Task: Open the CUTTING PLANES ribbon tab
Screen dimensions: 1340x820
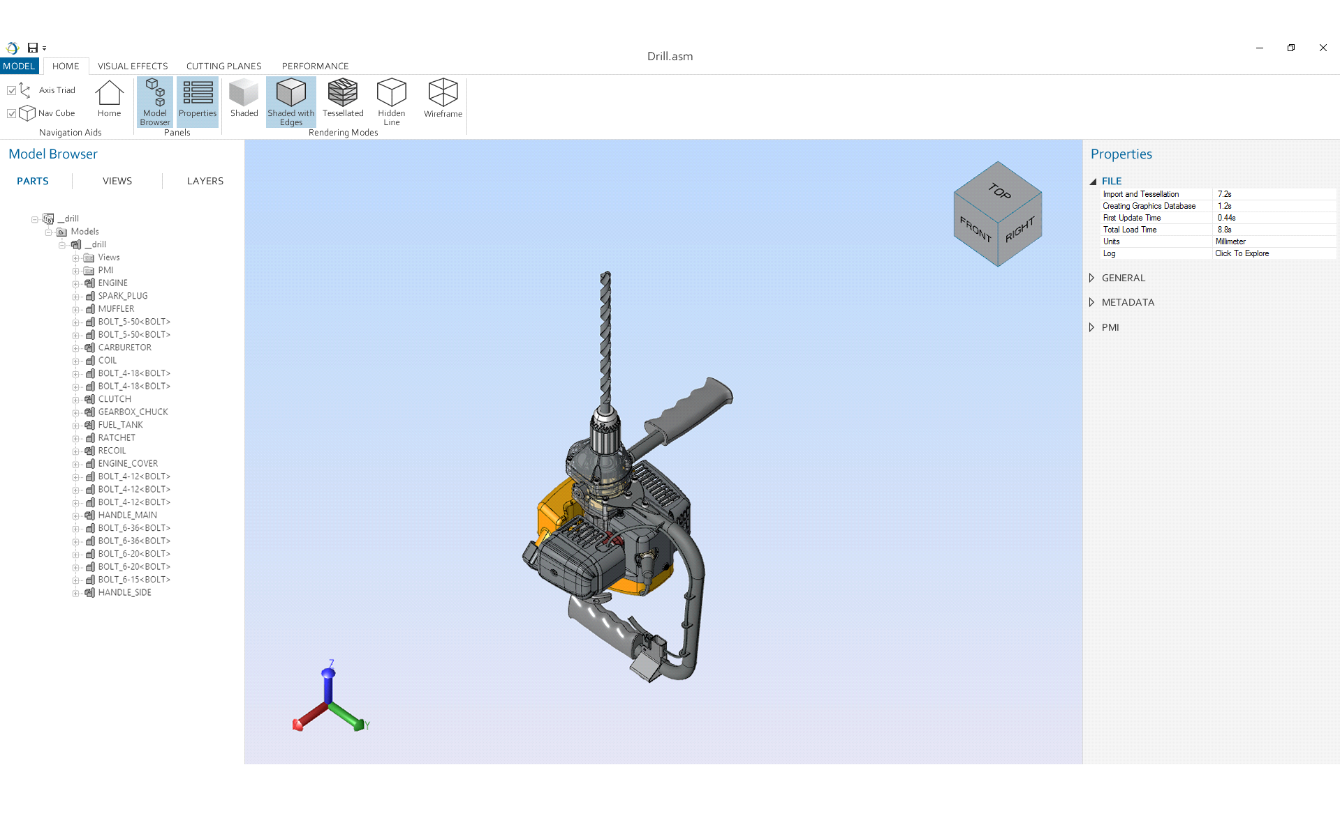Action: [223, 66]
